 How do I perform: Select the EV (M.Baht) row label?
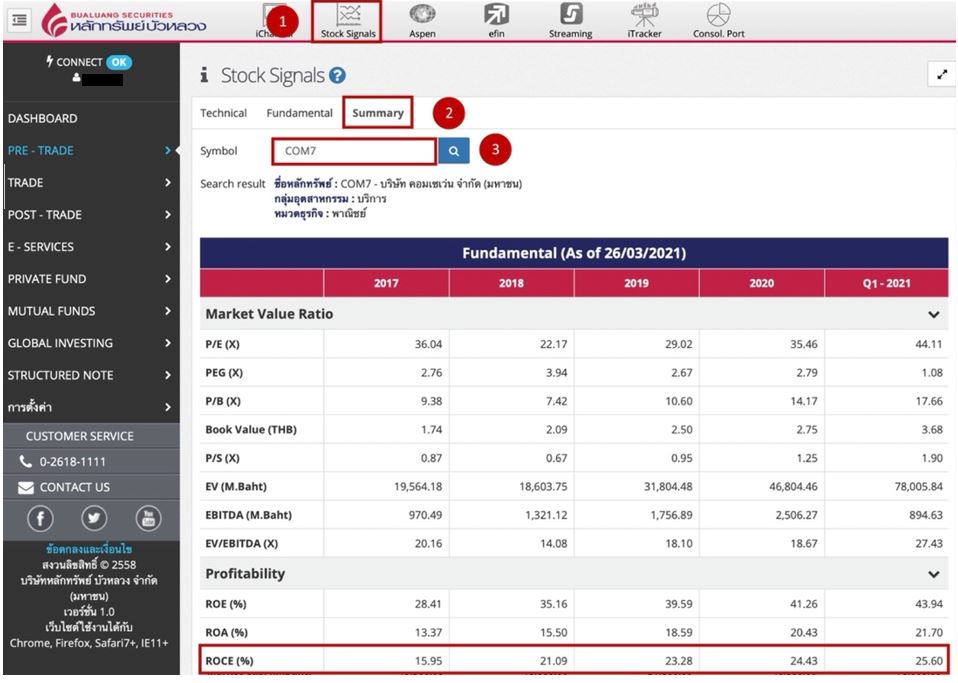click(236, 487)
